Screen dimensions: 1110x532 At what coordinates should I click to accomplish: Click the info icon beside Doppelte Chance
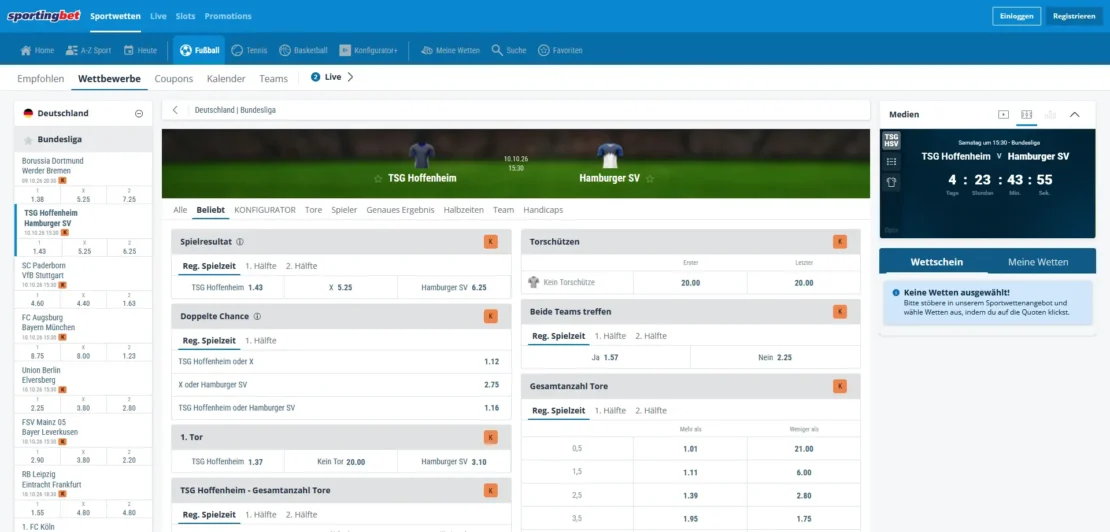click(x=257, y=316)
